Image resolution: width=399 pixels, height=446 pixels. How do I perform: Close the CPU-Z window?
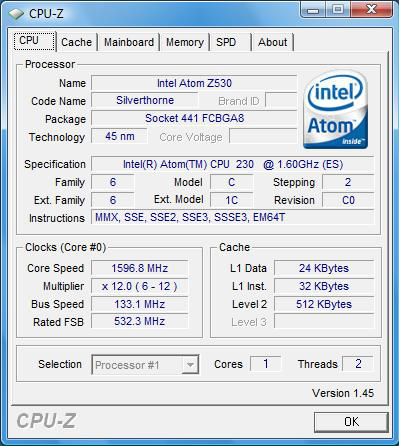pyautogui.click(x=371, y=10)
